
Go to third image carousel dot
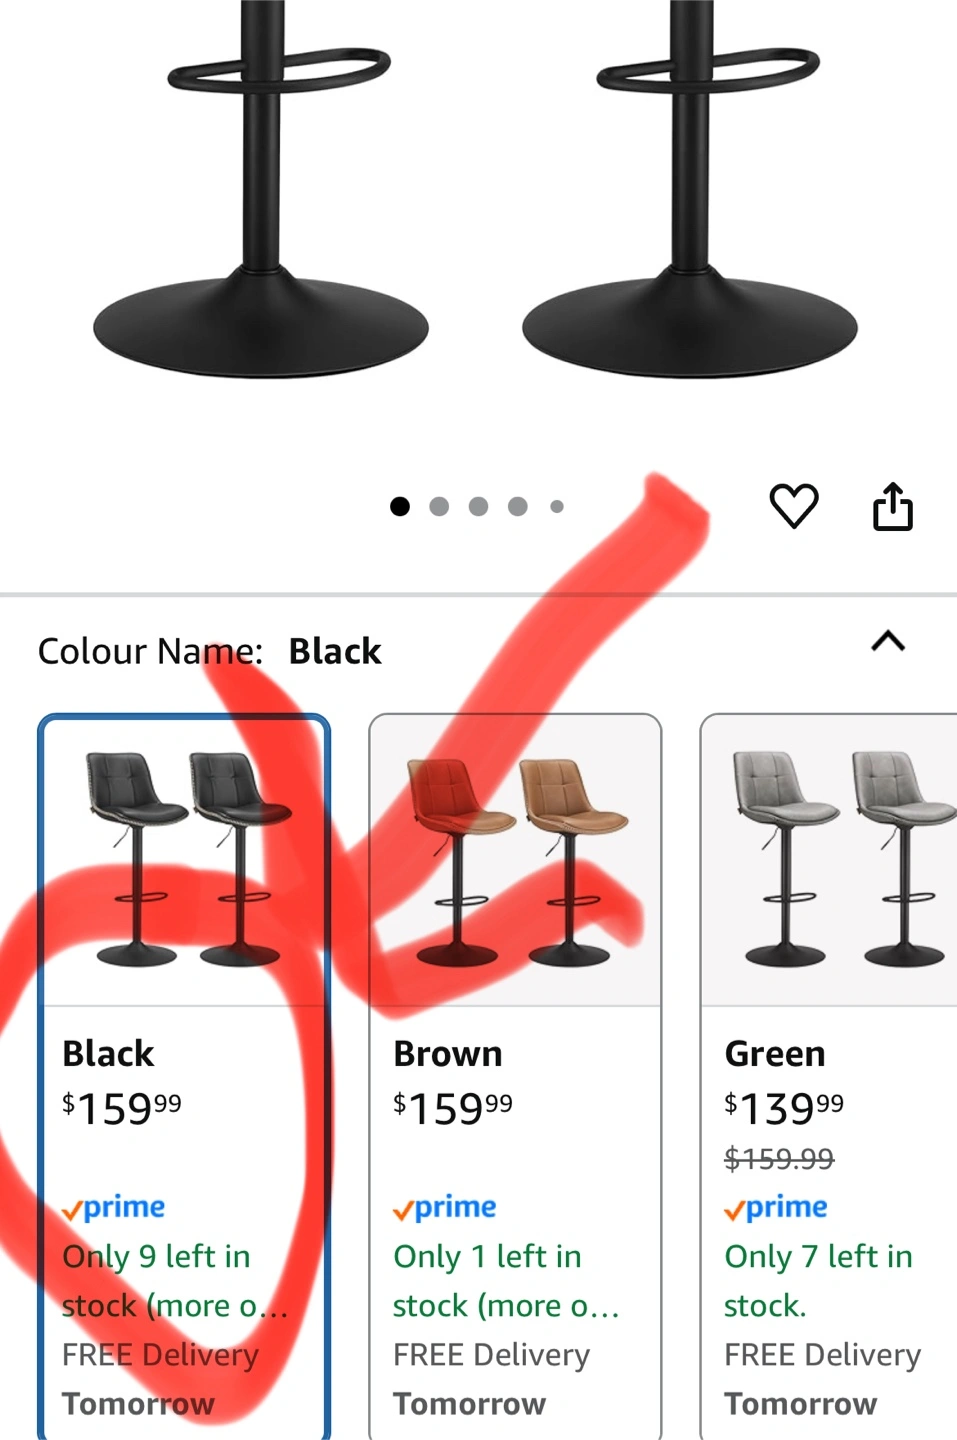[478, 507]
